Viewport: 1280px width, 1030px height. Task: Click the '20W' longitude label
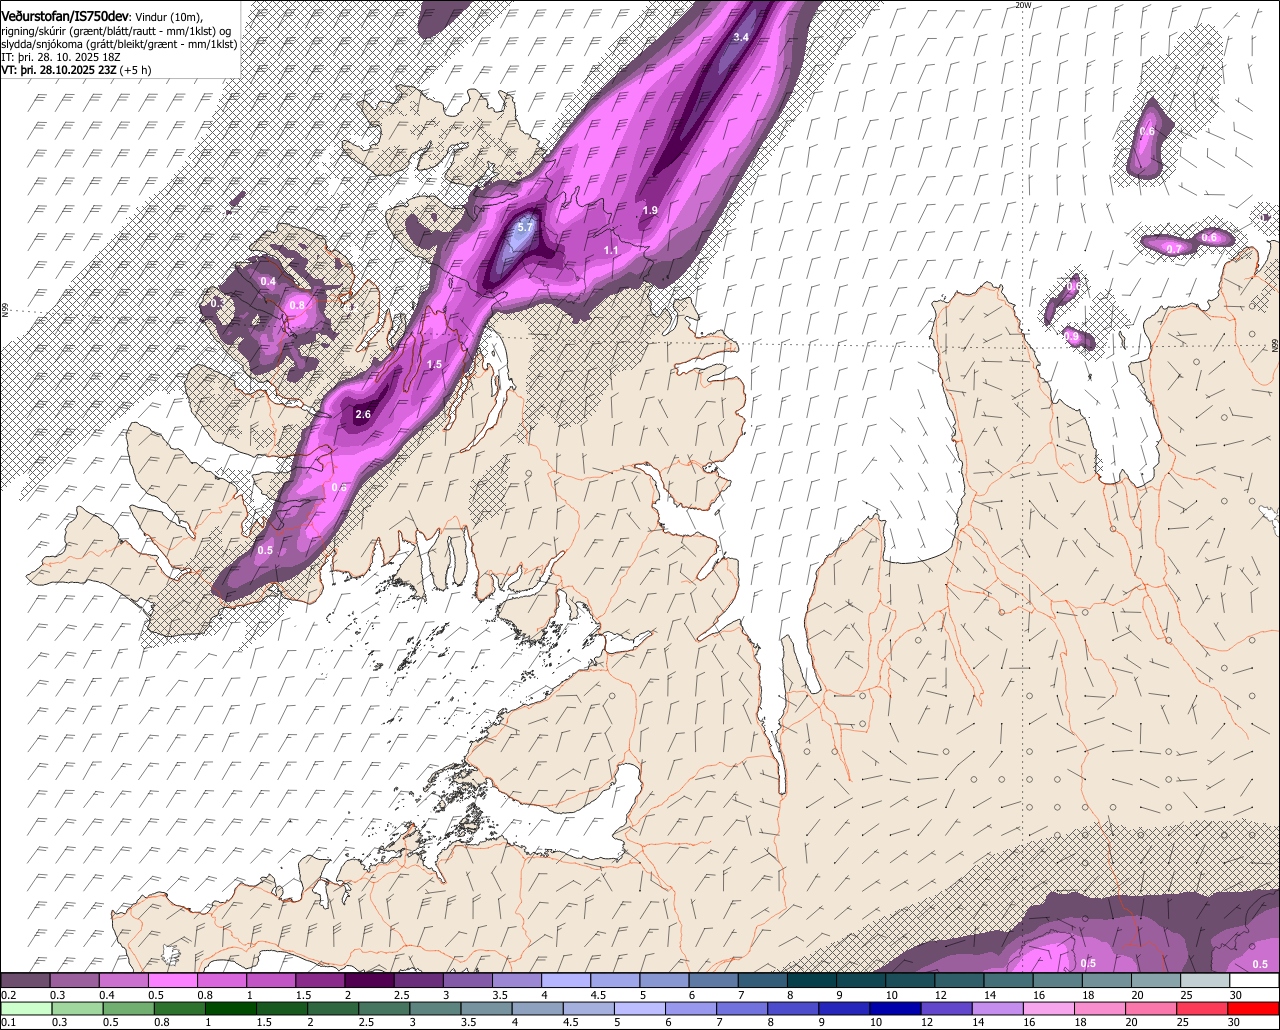click(1022, 5)
